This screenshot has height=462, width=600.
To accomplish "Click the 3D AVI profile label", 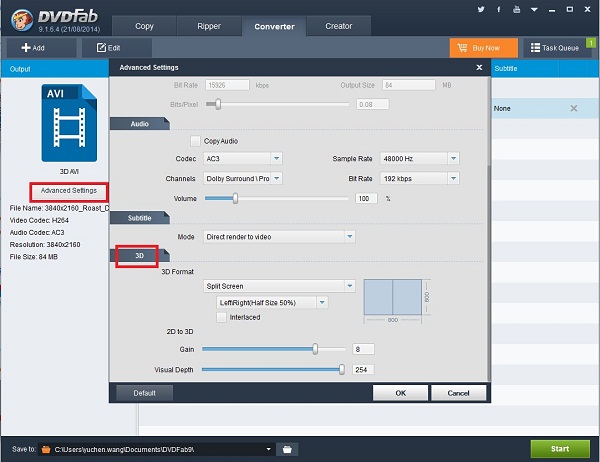I will 69,171.
